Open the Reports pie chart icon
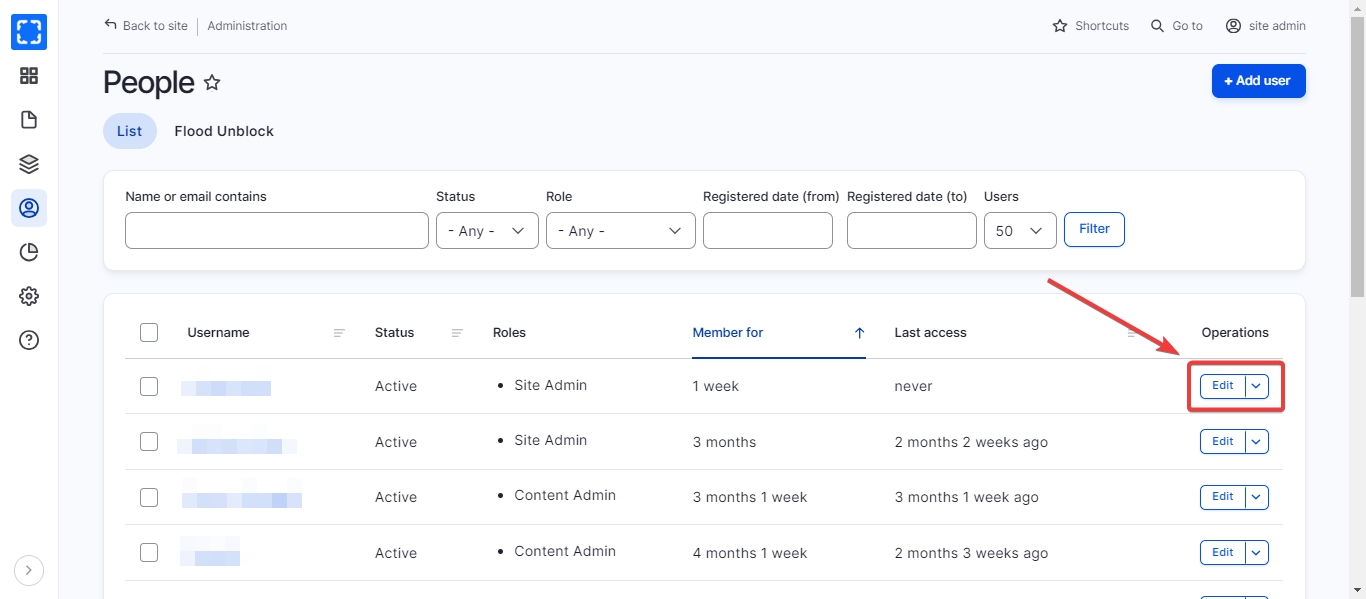Image resolution: width=1366 pixels, height=599 pixels. (x=29, y=252)
